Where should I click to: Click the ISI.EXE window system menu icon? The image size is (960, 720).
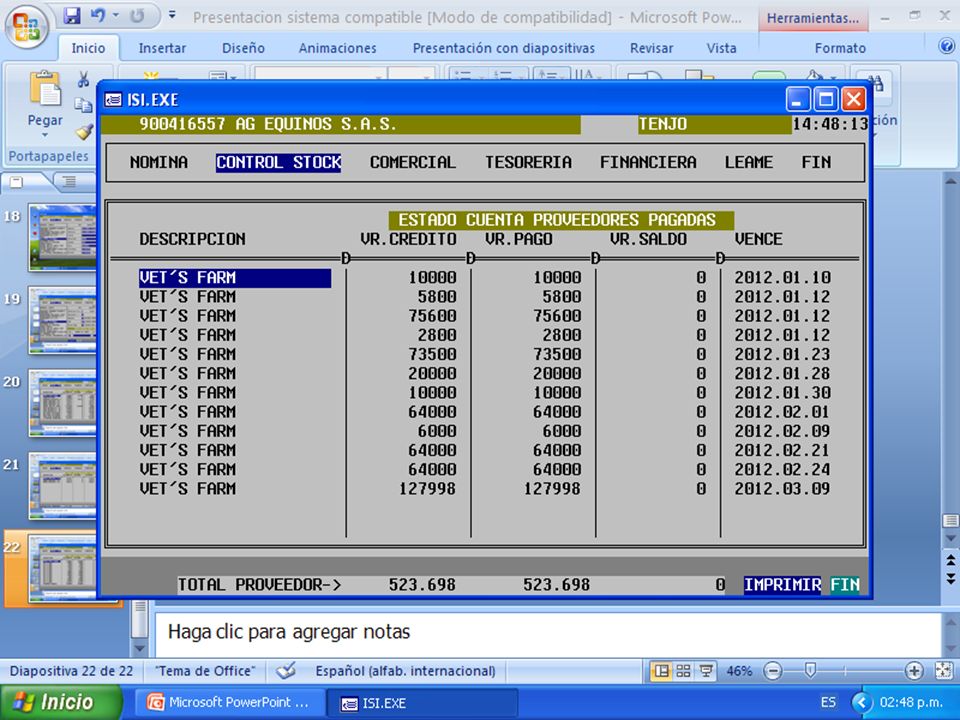113,99
